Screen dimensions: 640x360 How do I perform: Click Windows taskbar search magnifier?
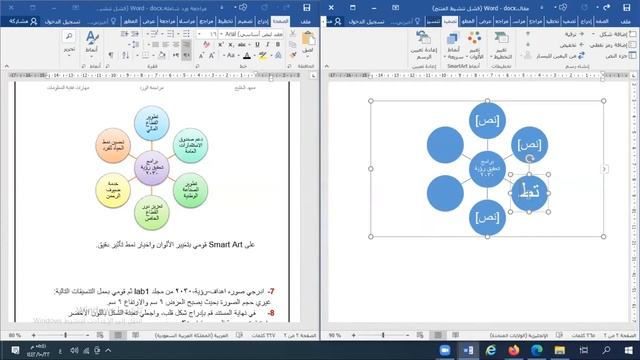click(607, 350)
